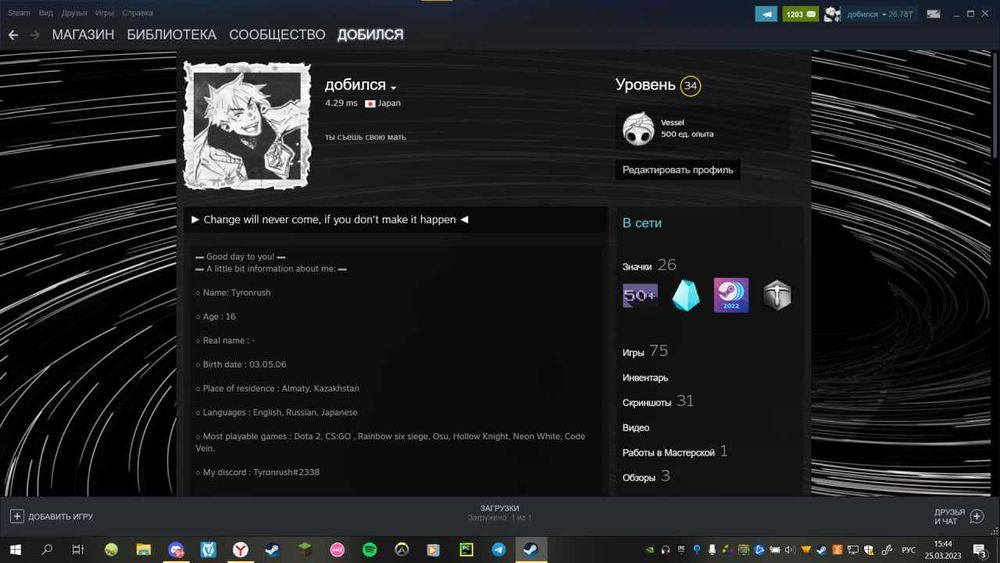Viewport: 1000px width, 563px height.
Task: Open the Обзоры 3 link
Action: pos(646,477)
